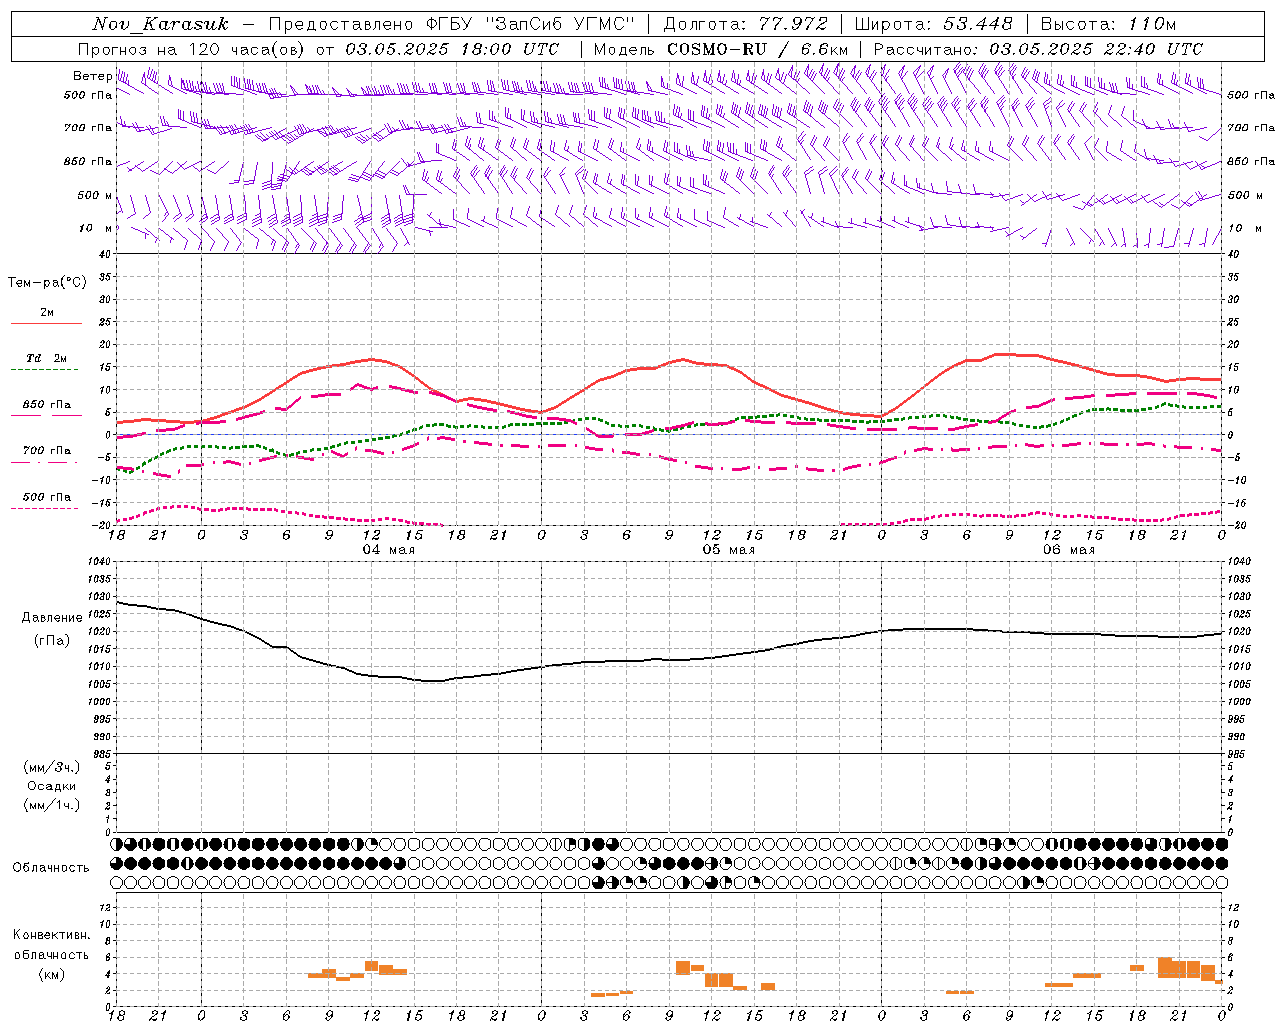
Task: Click the 'Ветер' wind panel label
Action: (x=92, y=76)
